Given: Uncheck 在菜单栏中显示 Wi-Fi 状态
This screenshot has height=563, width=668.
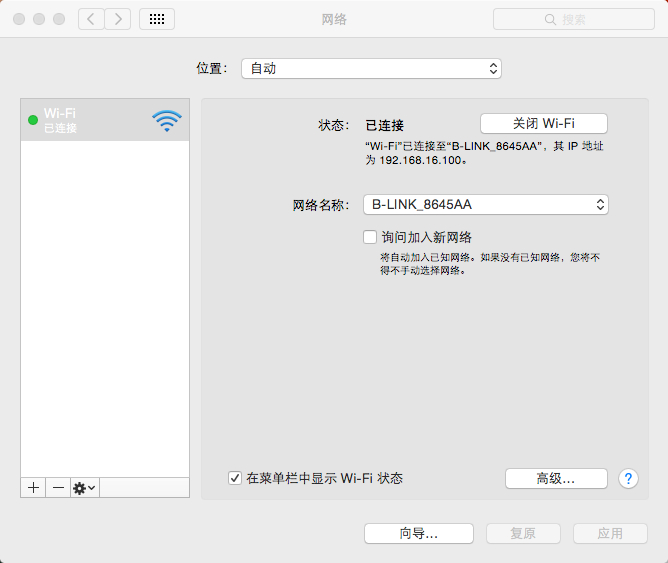Looking at the screenshot, I should [235, 478].
